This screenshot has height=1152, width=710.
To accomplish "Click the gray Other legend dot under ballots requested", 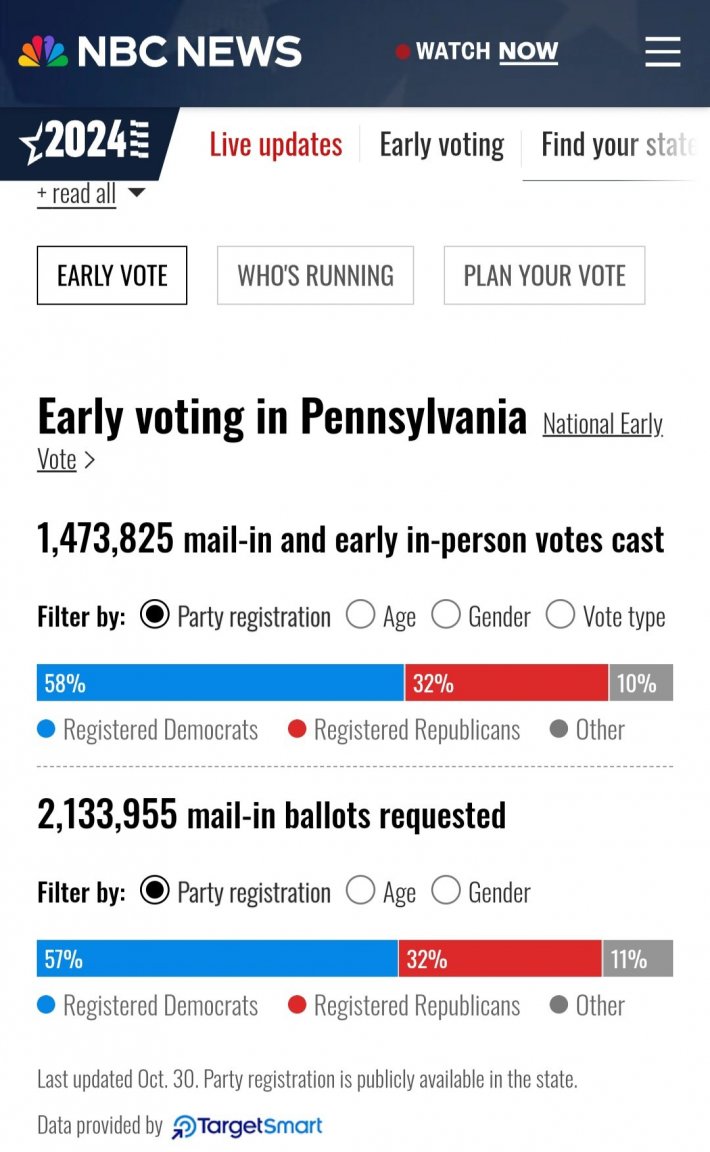I will pos(559,1004).
